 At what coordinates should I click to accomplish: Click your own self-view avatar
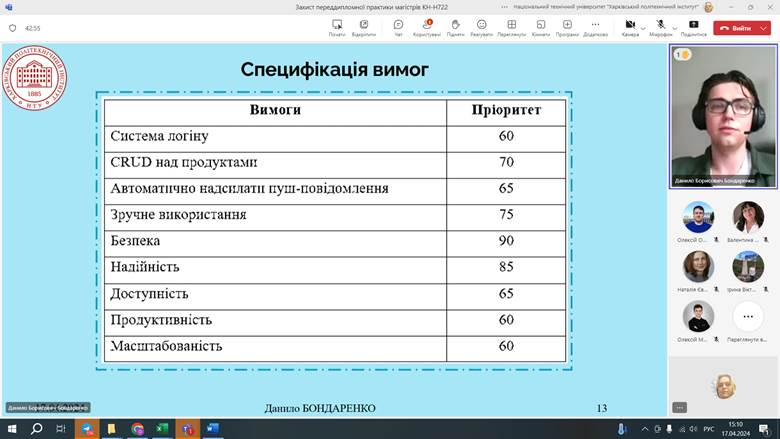coord(724,386)
